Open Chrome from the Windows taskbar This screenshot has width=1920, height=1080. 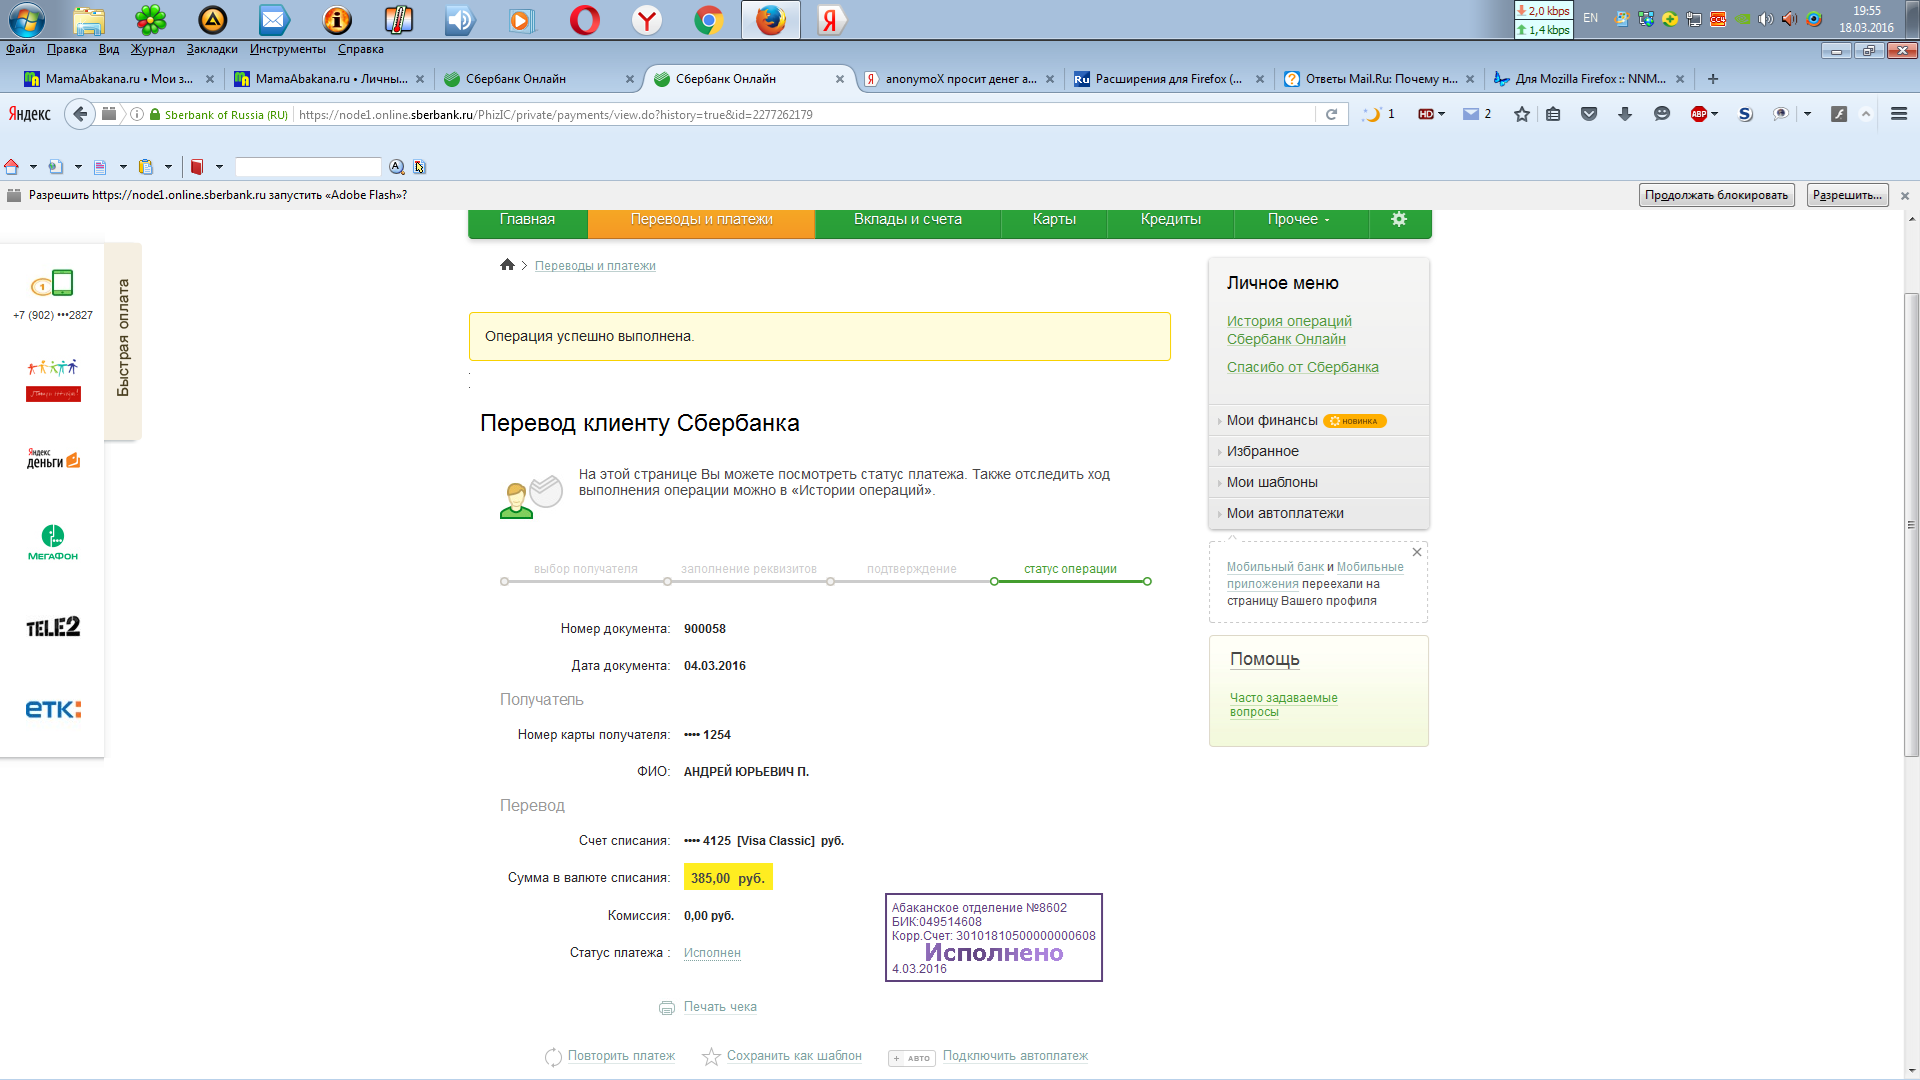(709, 20)
